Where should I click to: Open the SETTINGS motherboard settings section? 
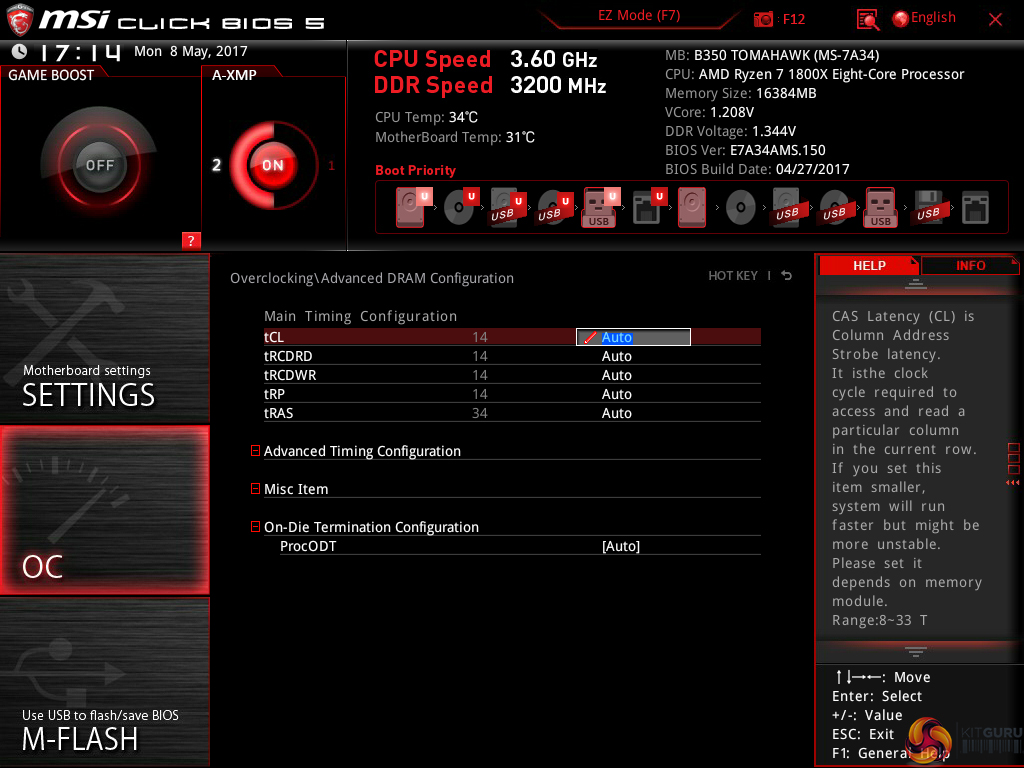(104, 338)
